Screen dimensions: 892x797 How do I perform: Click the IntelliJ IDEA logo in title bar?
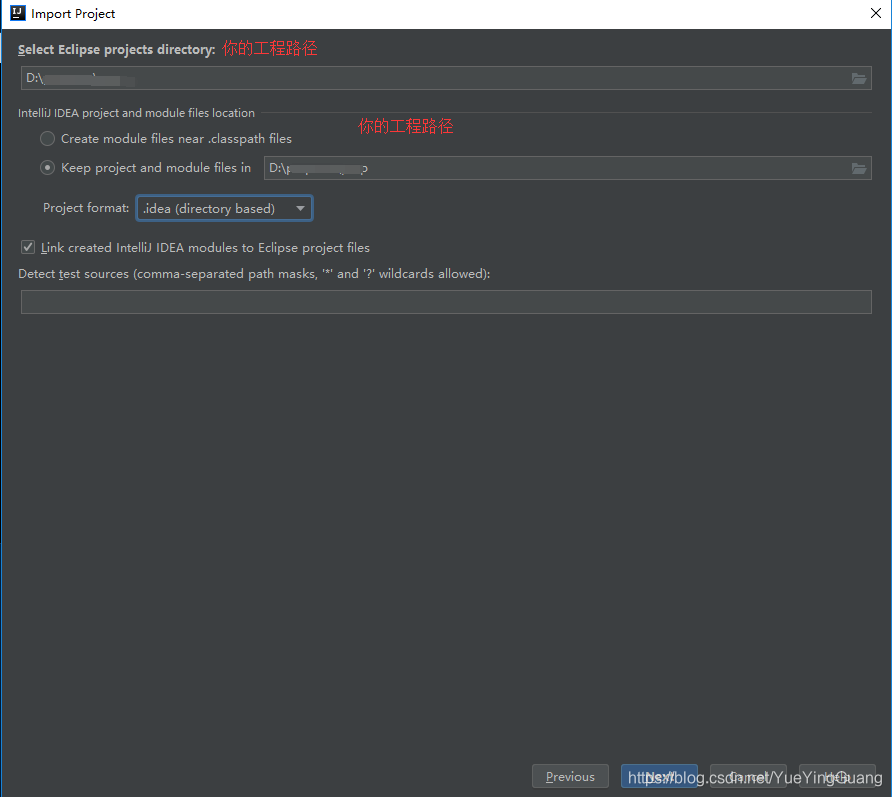tap(18, 13)
